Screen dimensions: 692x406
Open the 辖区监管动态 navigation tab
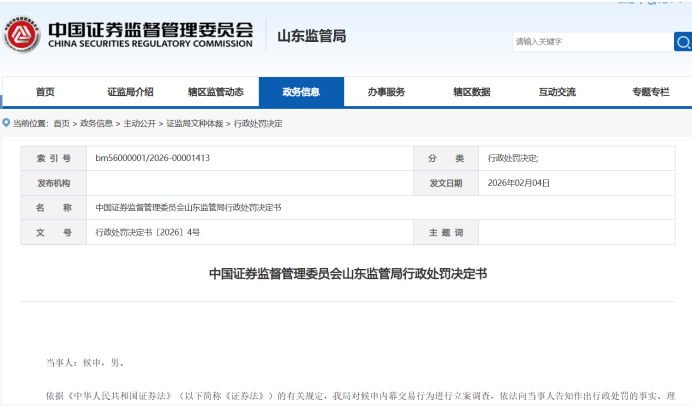[x=215, y=92]
